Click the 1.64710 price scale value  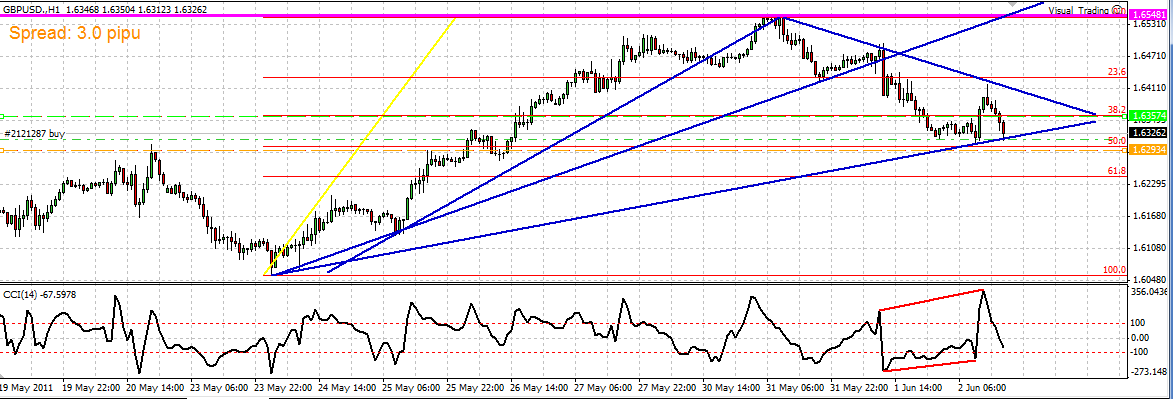tap(1150, 56)
